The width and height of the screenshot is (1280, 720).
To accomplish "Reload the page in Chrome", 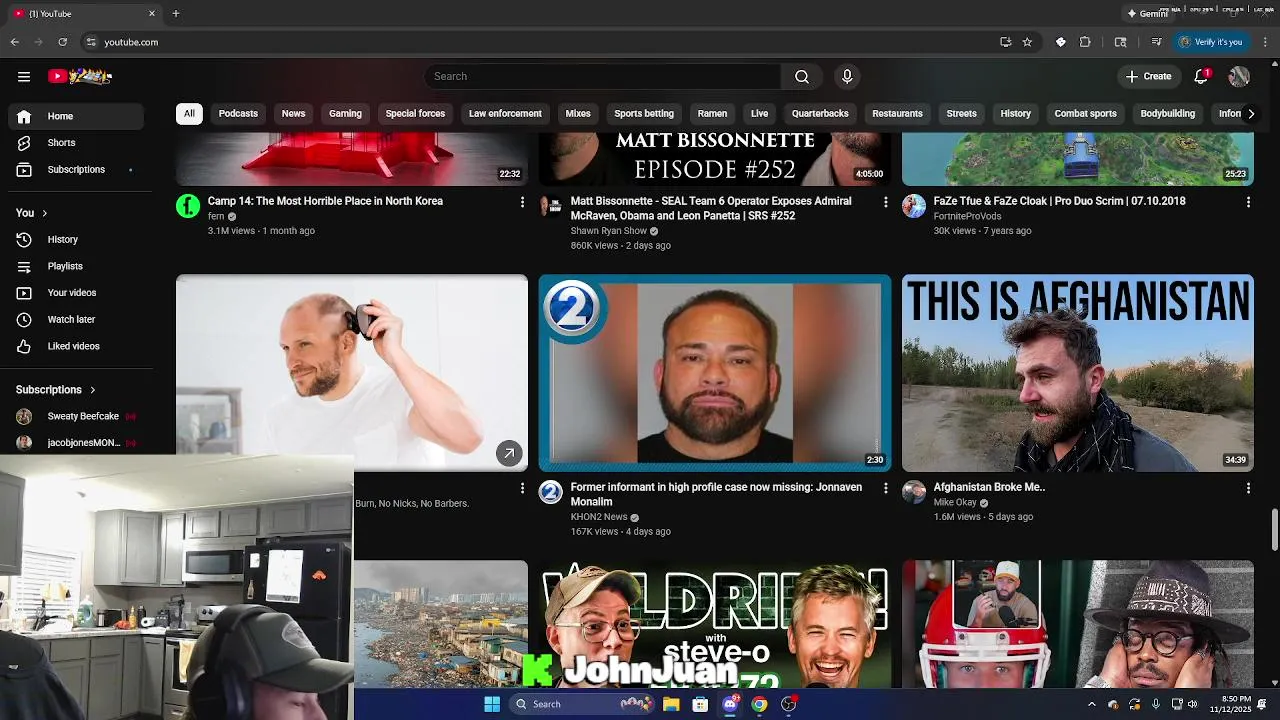I will point(63,42).
